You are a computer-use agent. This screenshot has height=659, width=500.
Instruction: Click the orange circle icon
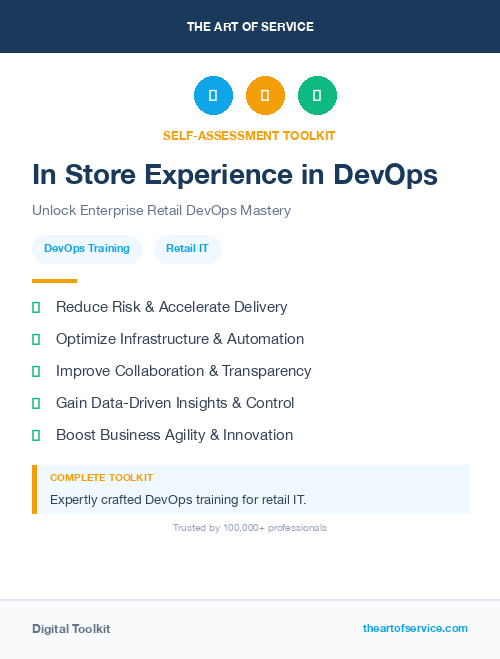click(x=265, y=95)
